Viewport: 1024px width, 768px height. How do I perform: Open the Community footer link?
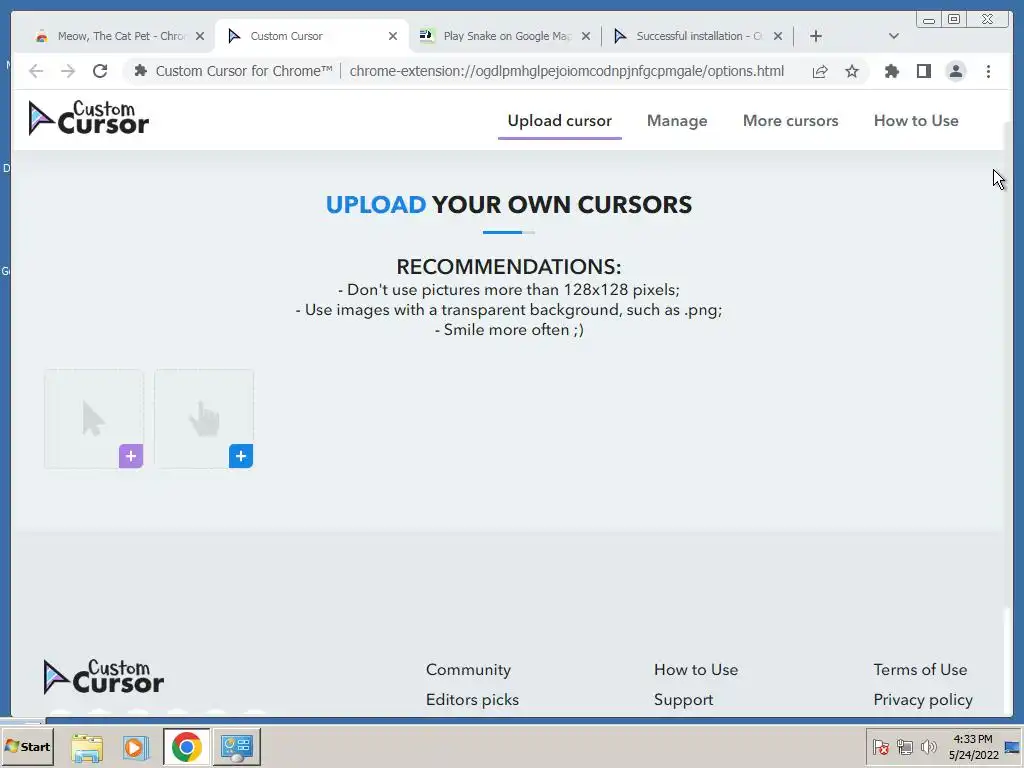coord(468,669)
